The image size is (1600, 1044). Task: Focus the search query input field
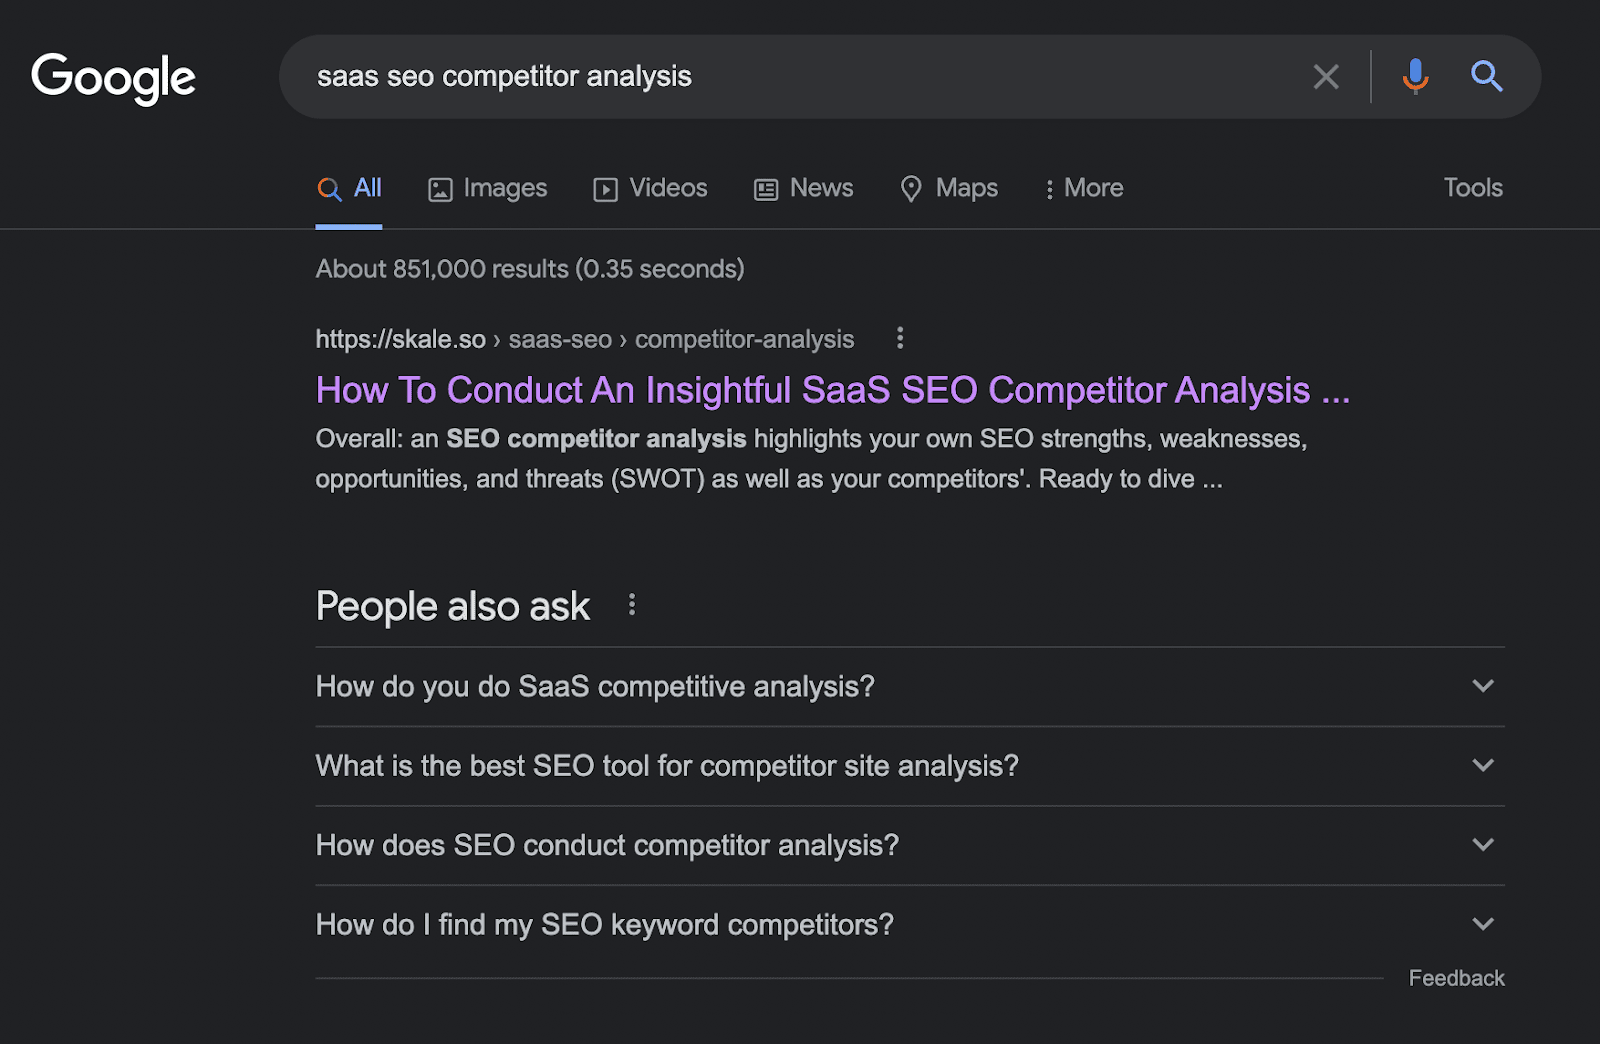point(800,77)
